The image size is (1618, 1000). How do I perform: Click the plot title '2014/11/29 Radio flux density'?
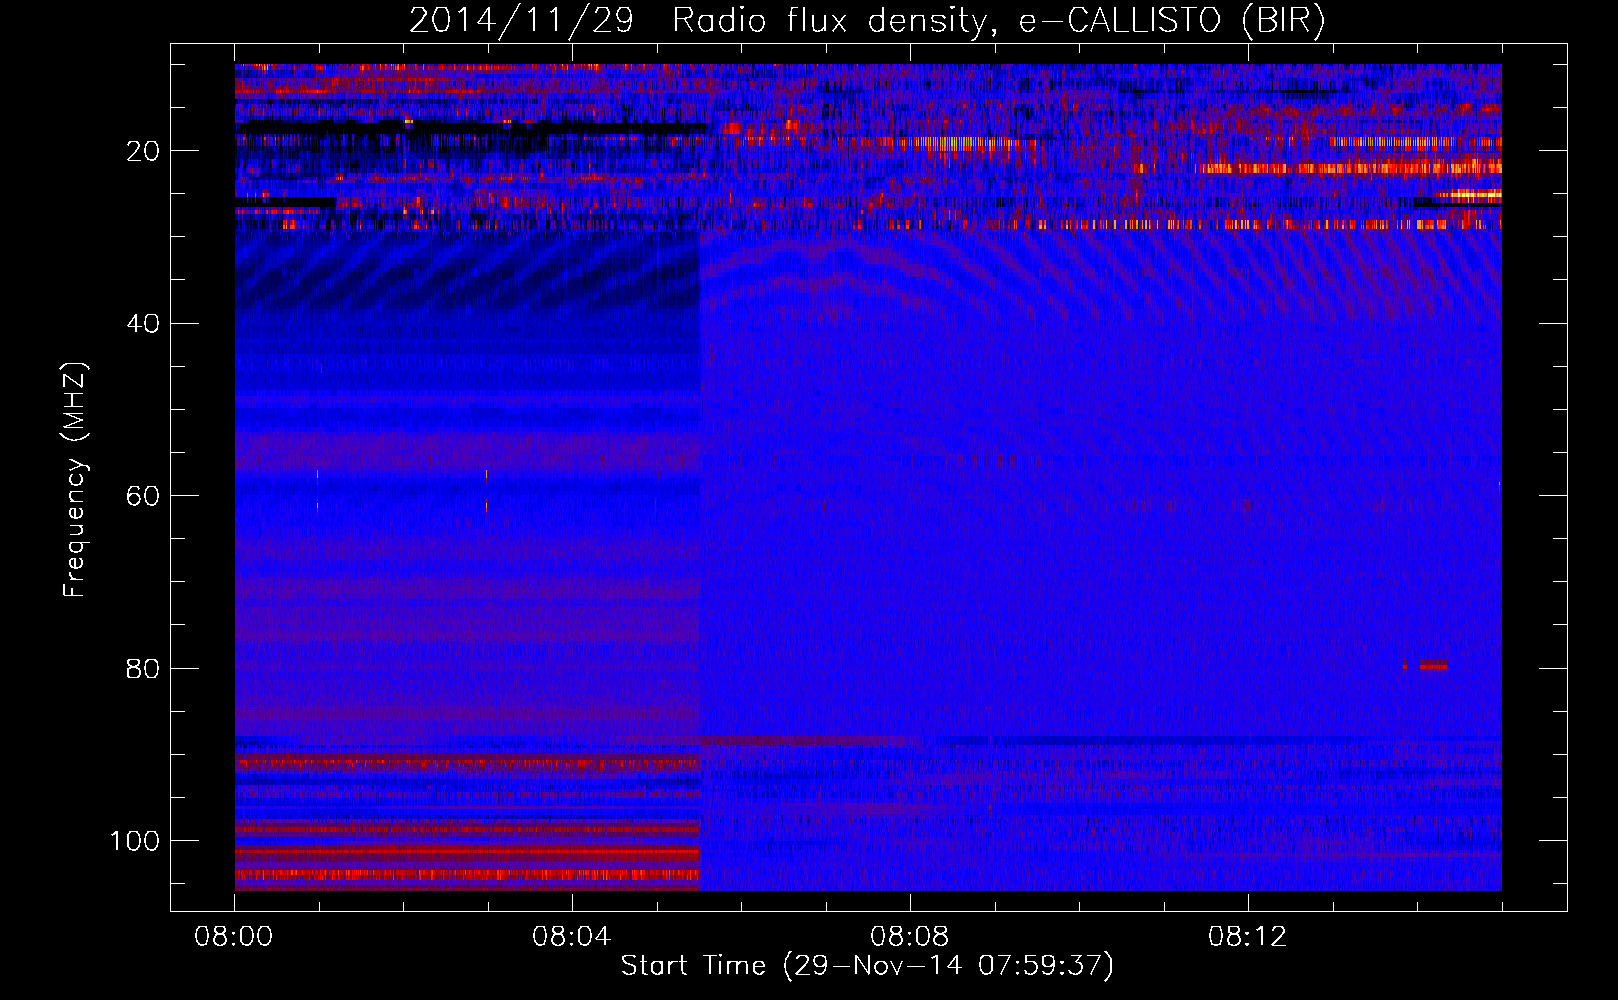tap(867, 21)
